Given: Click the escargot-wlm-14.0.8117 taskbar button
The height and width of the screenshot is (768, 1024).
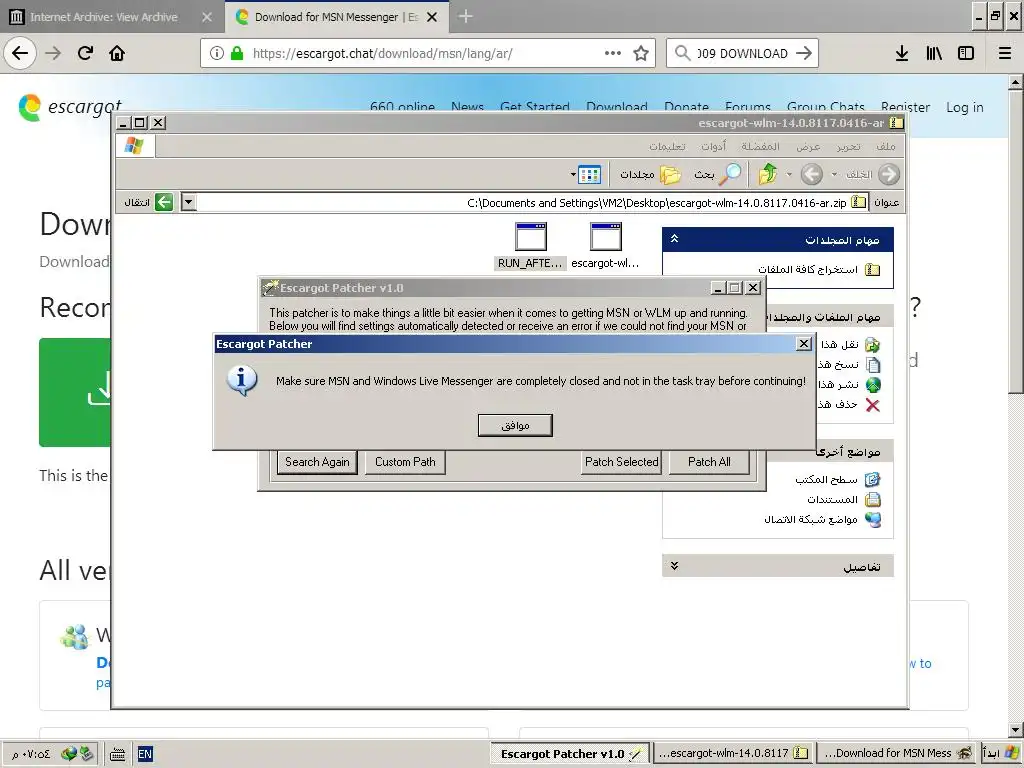Looking at the screenshot, I should (733, 754).
